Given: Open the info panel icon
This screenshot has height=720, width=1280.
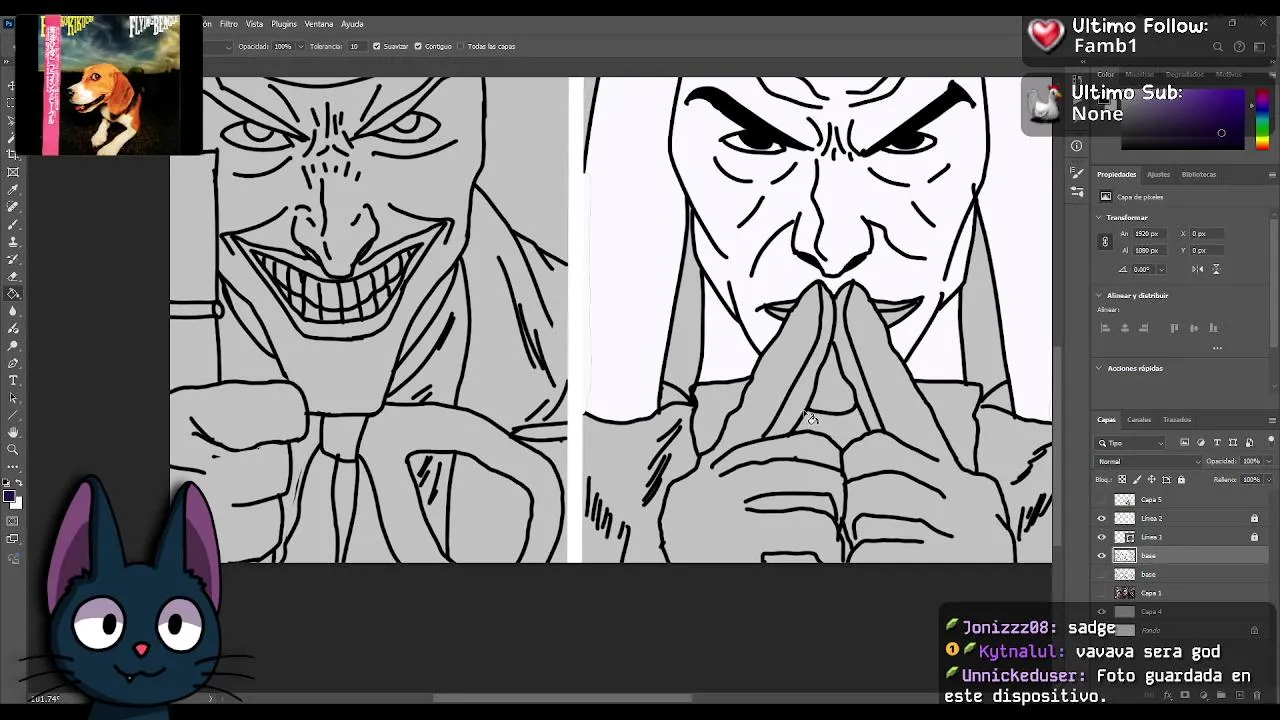Looking at the screenshot, I should coord(1077,146).
